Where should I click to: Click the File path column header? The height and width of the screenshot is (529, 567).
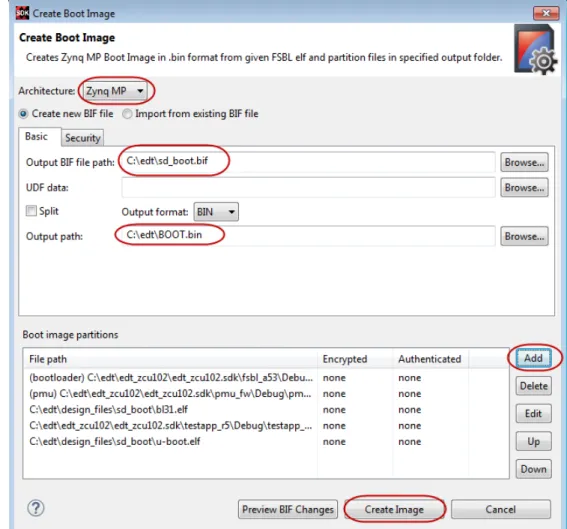[170, 359]
